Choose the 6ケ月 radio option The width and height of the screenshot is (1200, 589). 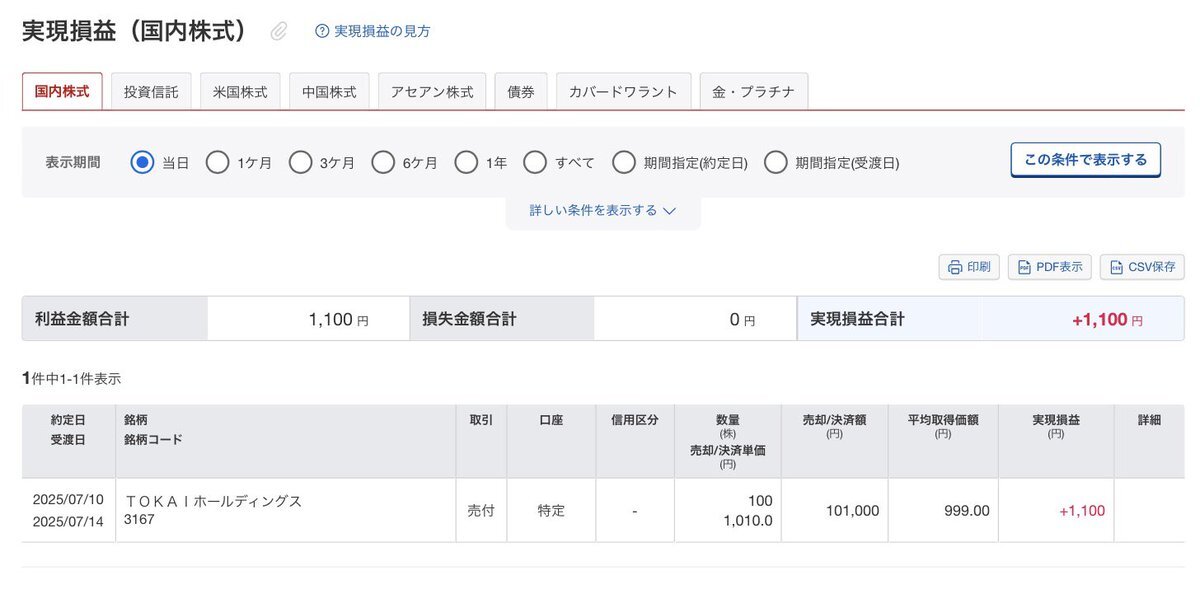(x=383, y=162)
